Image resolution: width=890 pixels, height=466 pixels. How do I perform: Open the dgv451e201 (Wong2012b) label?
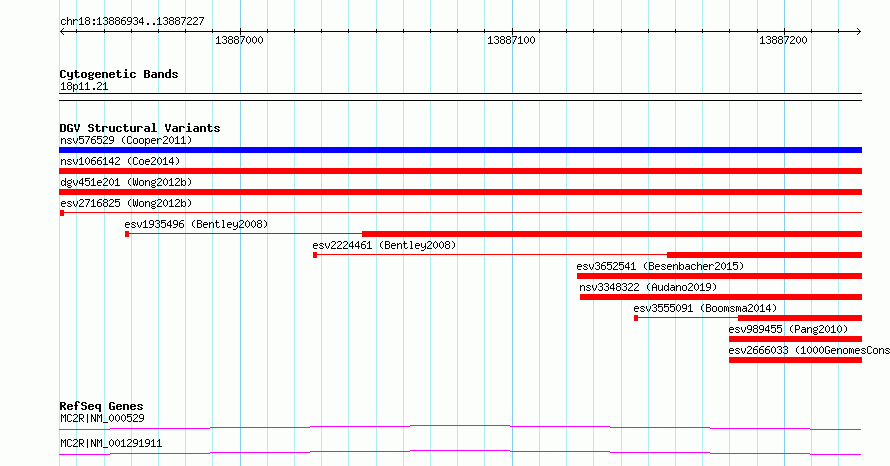126,182
